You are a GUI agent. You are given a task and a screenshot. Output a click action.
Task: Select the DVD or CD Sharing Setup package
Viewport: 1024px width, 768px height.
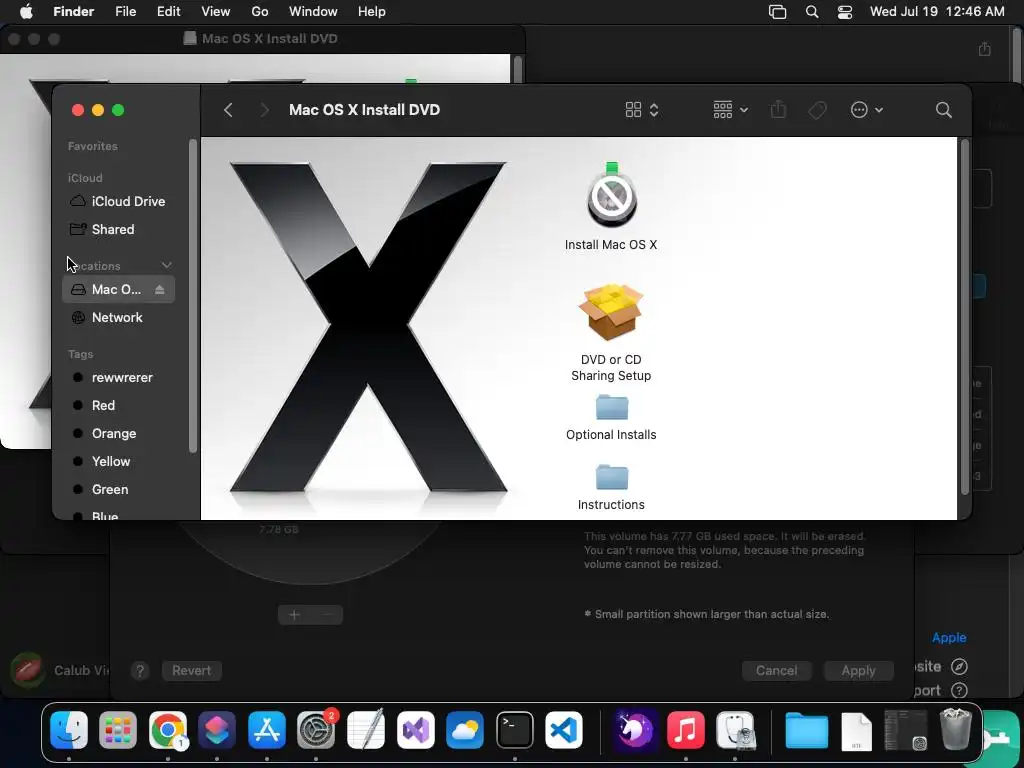pos(611,332)
